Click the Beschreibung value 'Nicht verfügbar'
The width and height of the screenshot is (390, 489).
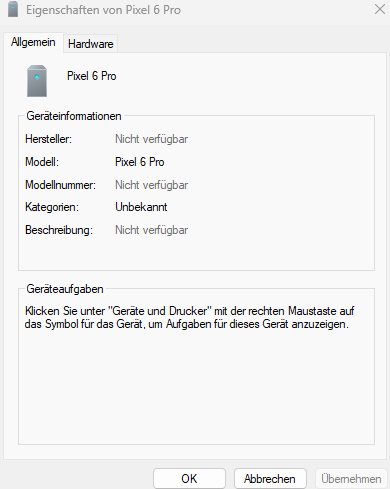[x=152, y=230]
